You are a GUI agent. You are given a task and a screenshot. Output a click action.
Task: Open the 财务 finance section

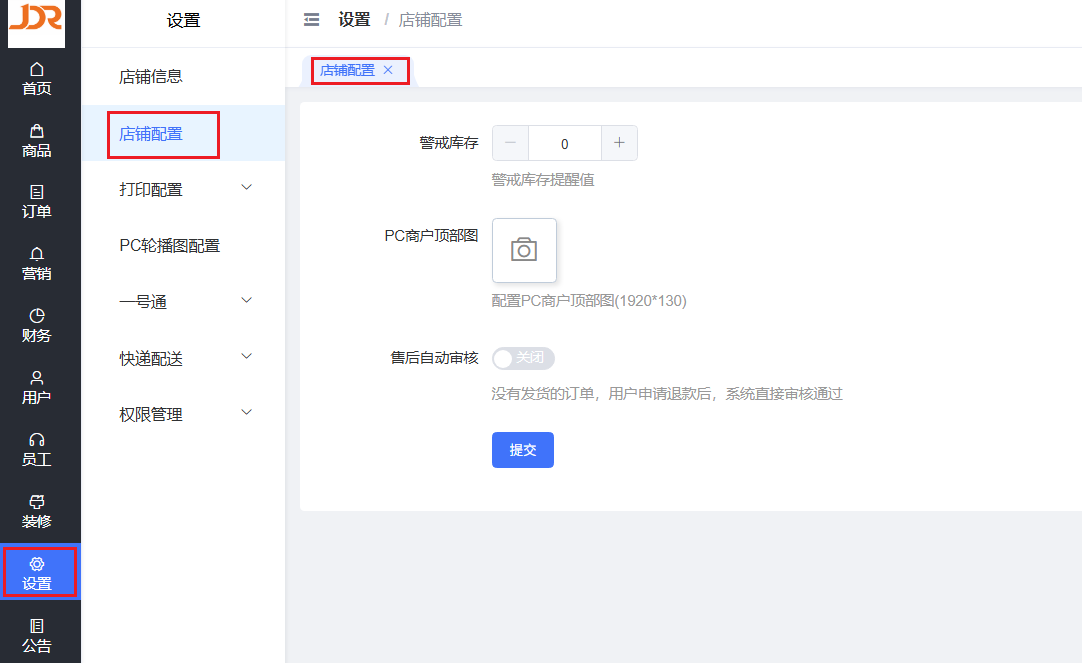[x=37, y=326]
